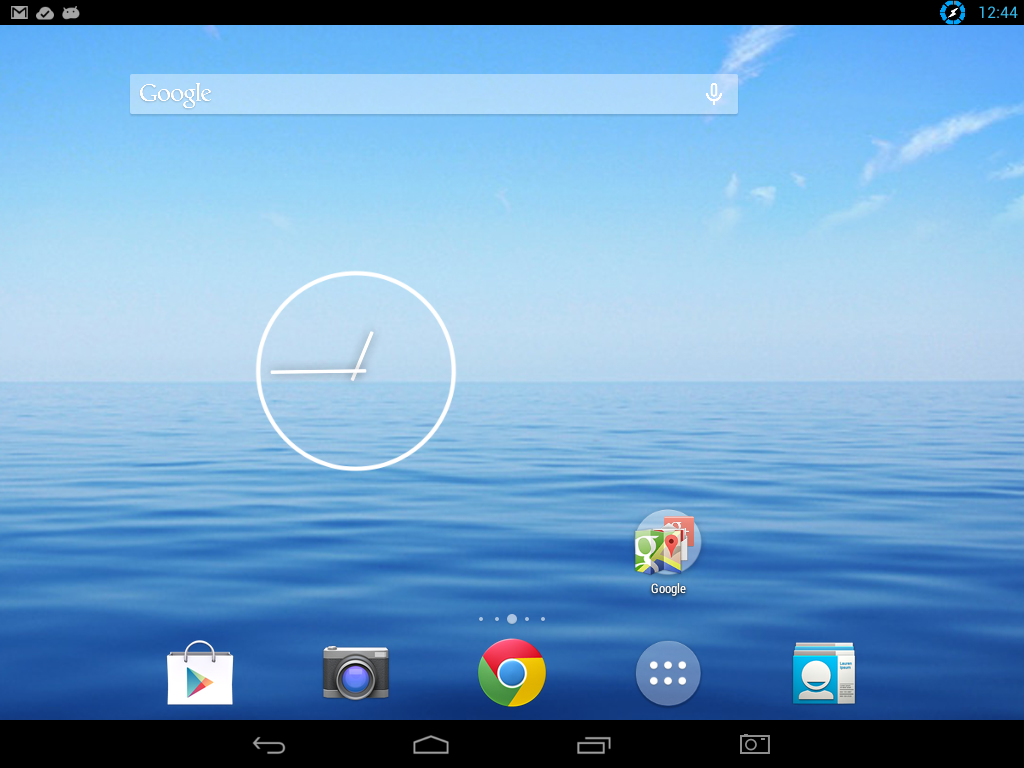
Task: Tap the Android debug notification icon
Action: coord(71,12)
